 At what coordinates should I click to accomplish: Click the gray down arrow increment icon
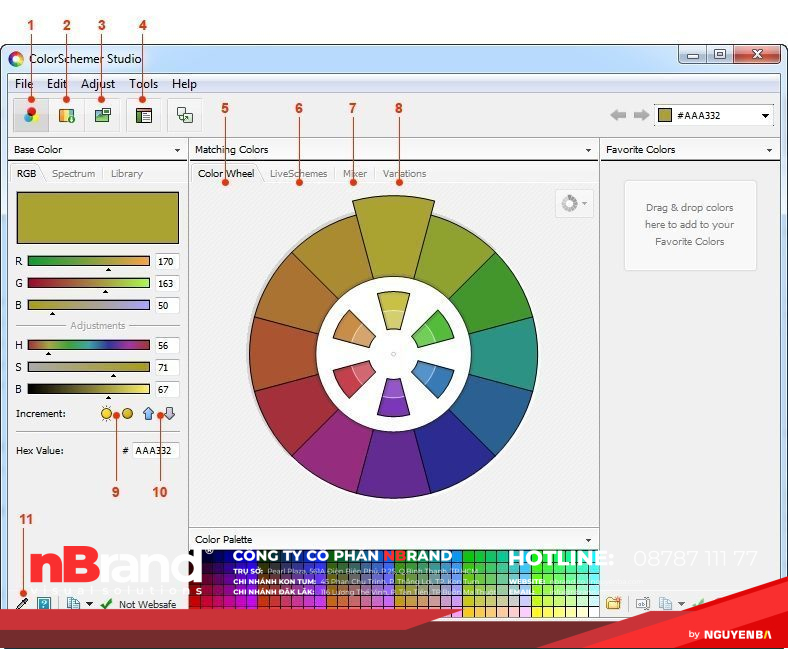pos(169,413)
